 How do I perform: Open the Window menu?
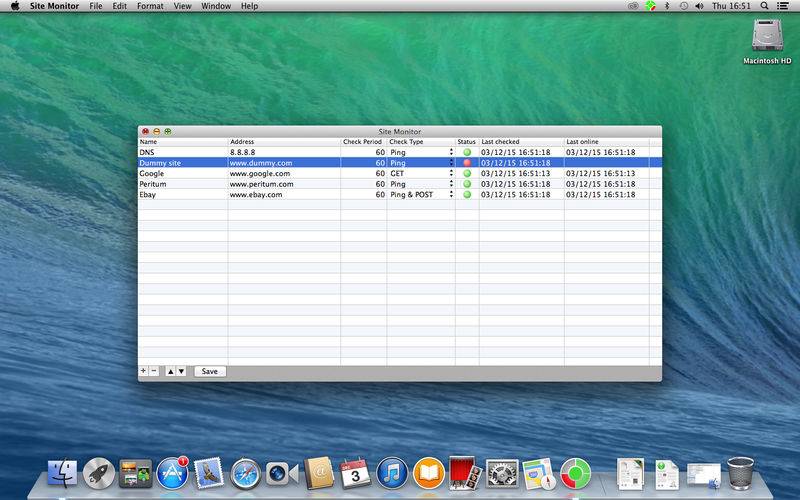(216, 6)
